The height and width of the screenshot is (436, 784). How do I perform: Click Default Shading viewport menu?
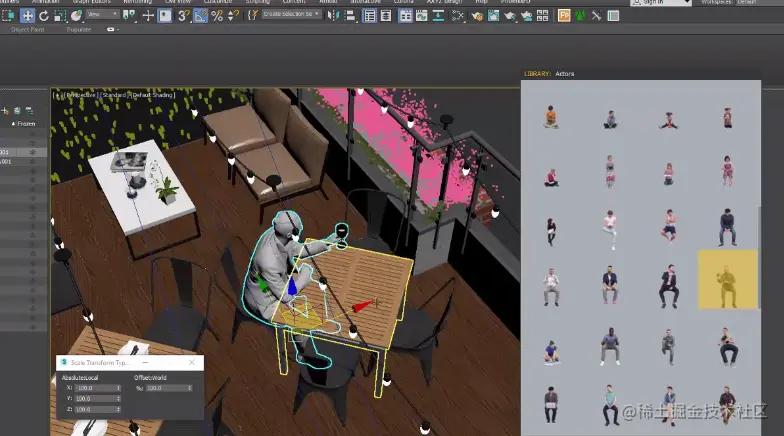152,94
